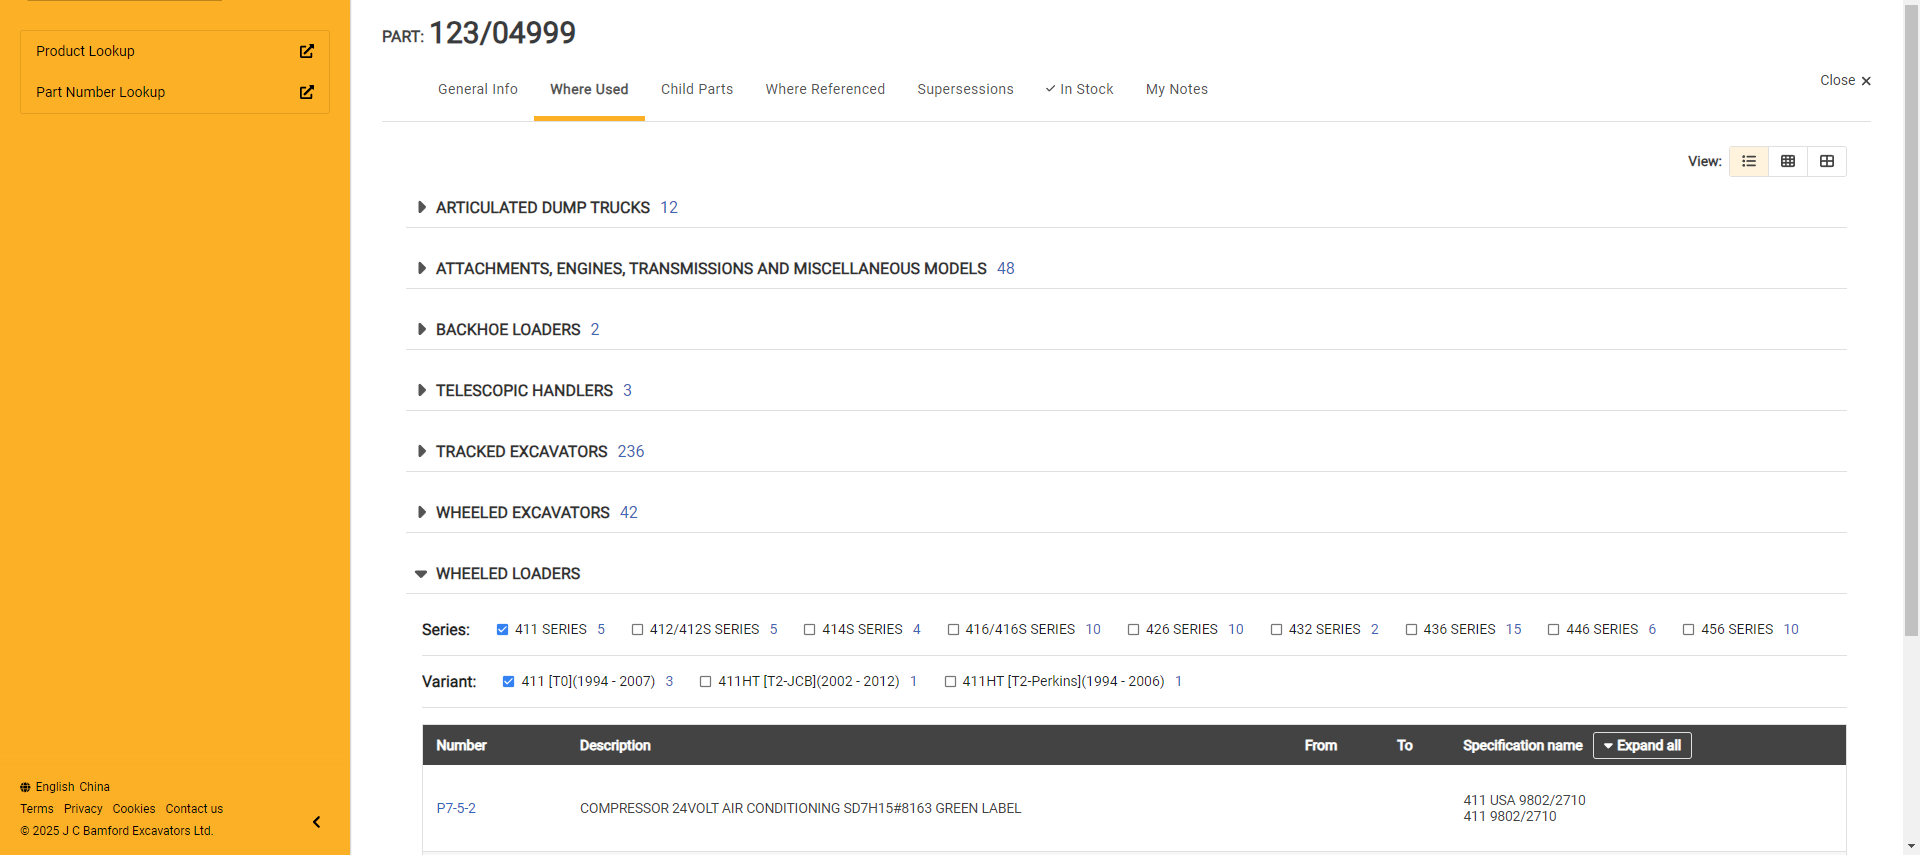
Task: Enable the 426 SERIES checkbox
Action: pos(1133,630)
